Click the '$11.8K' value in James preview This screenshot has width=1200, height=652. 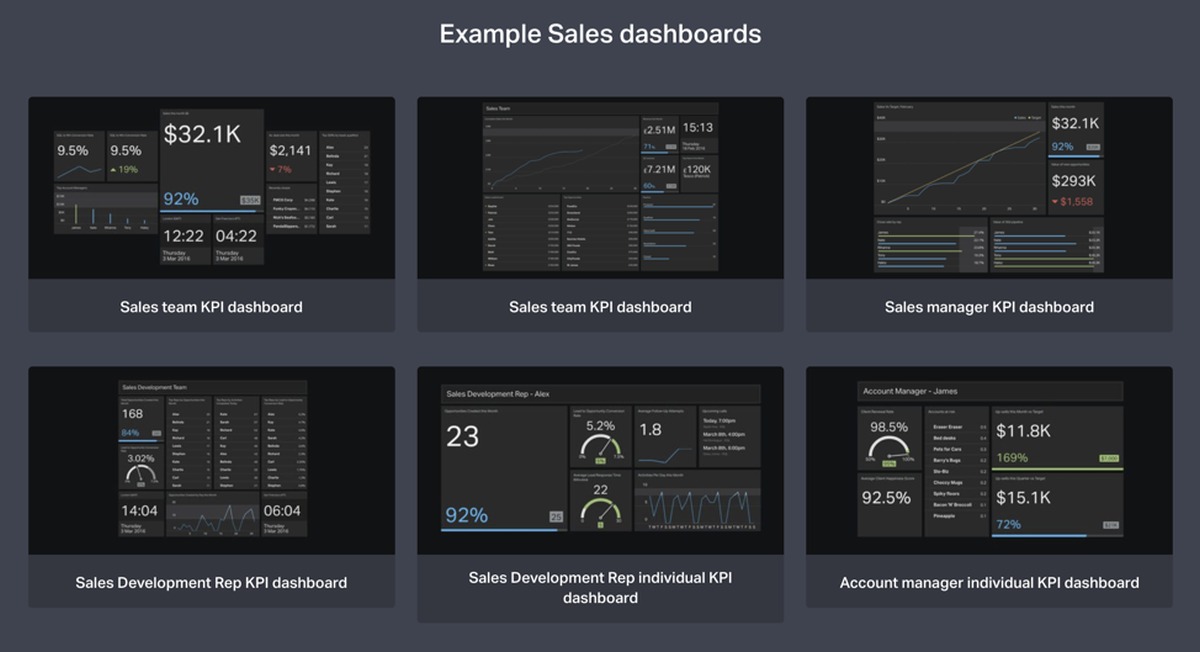click(1023, 432)
